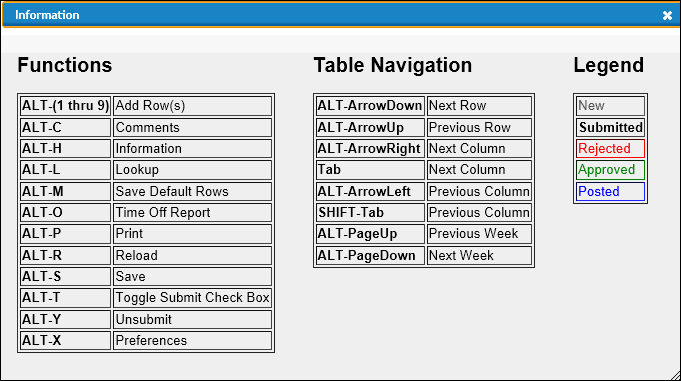Click the Lookup function cell
681x381 pixels.
pos(192,170)
